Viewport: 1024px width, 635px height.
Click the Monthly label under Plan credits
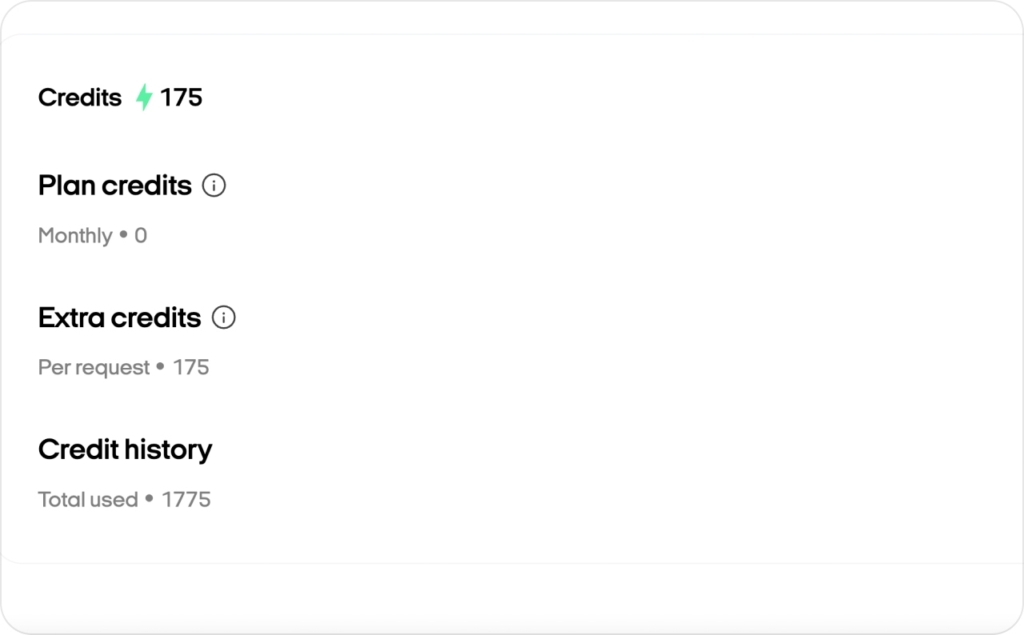click(x=75, y=236)
